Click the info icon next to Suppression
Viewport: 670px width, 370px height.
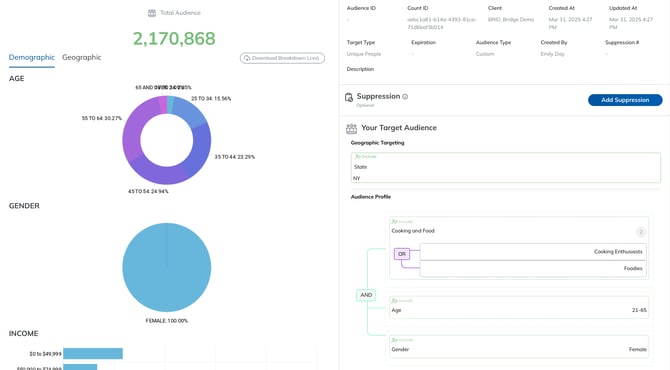point(405,97)
